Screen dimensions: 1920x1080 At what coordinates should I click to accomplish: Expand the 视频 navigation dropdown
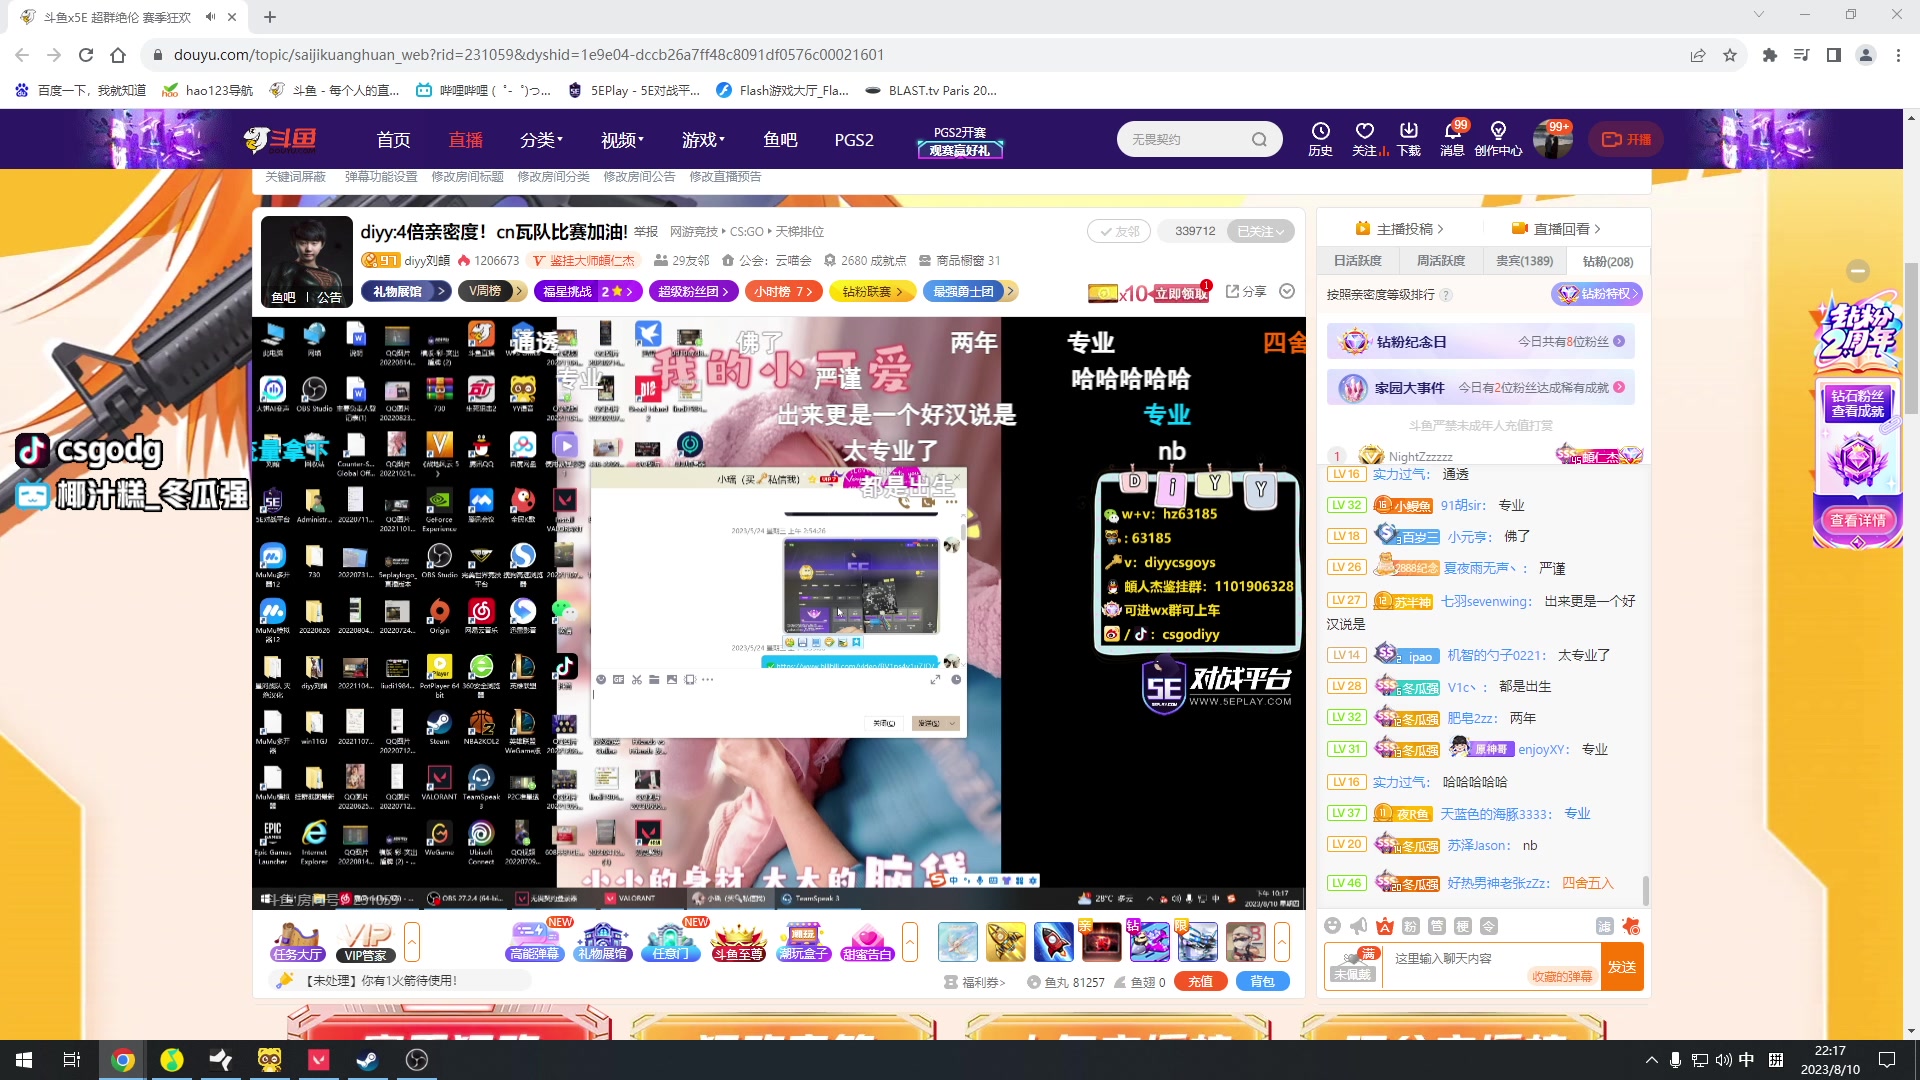pyautogui.click(x=622, y=140)
